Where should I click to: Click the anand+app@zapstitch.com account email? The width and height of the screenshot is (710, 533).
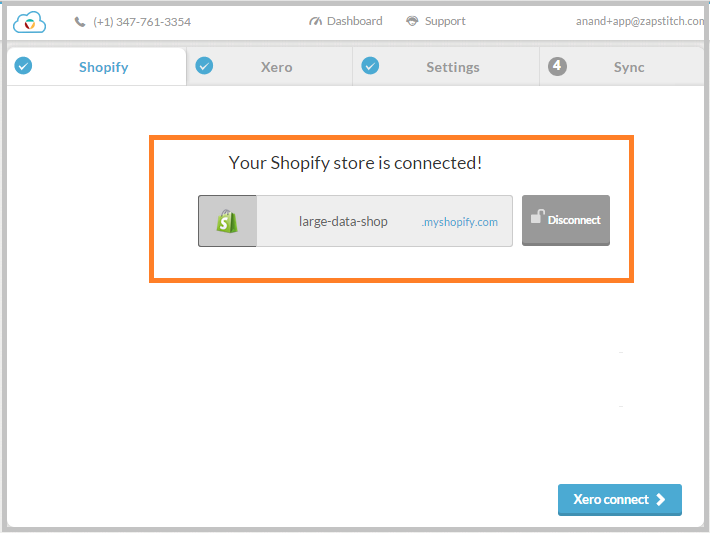[x=640, y=21]
